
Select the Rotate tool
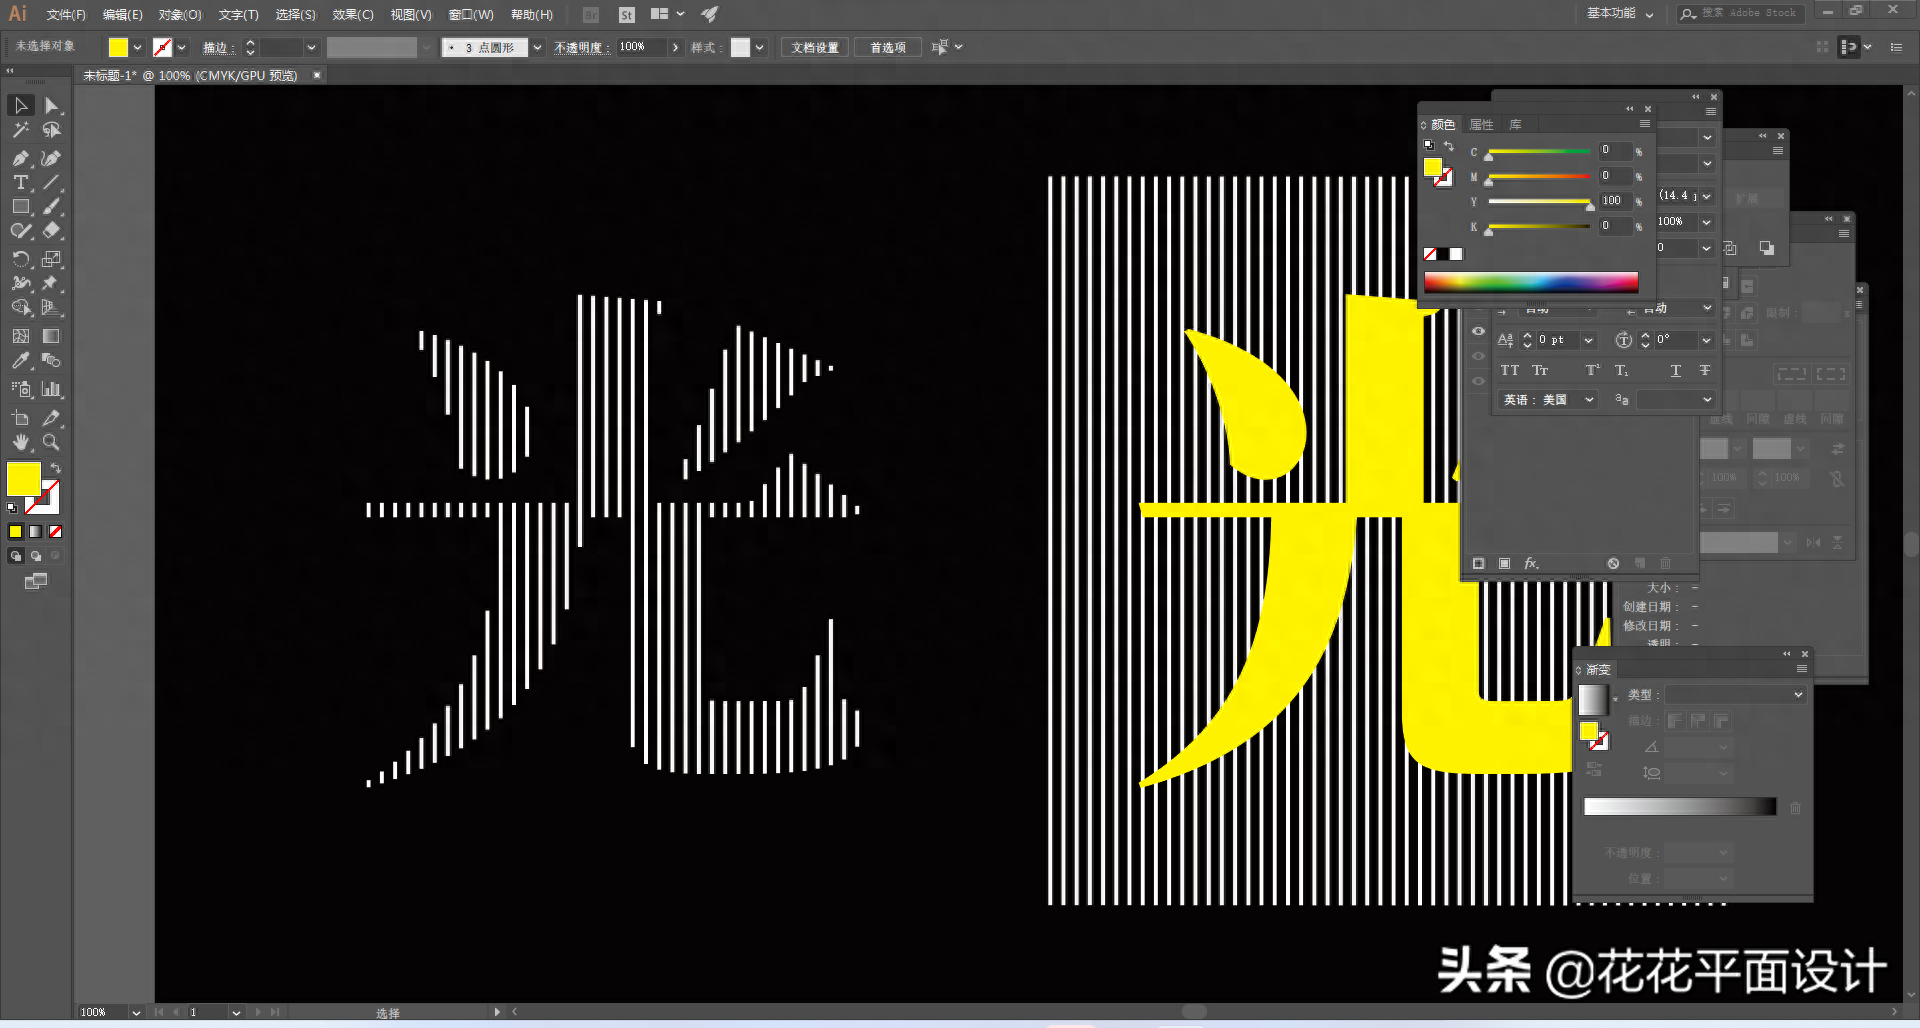click(20, 259)
